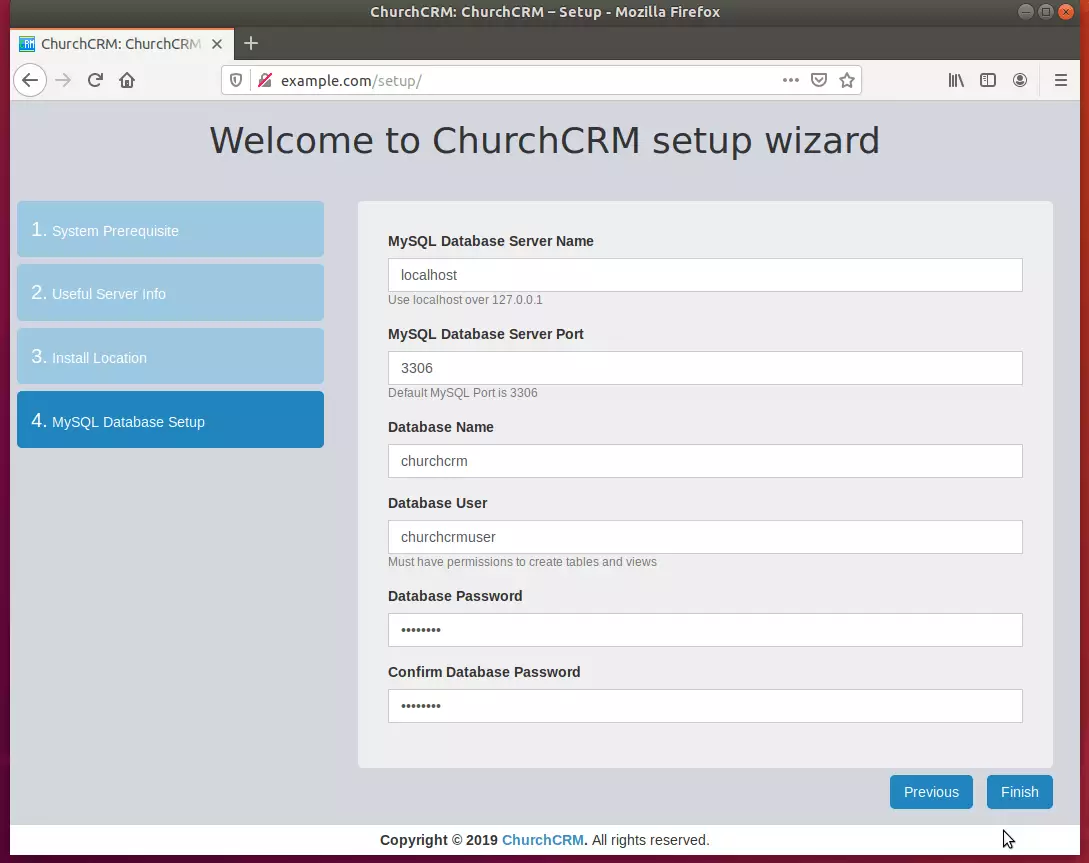Open the Firefox hamburger menu
Image resolution: width=1089 pixels, height=863 pixels.
point(1061,81)
